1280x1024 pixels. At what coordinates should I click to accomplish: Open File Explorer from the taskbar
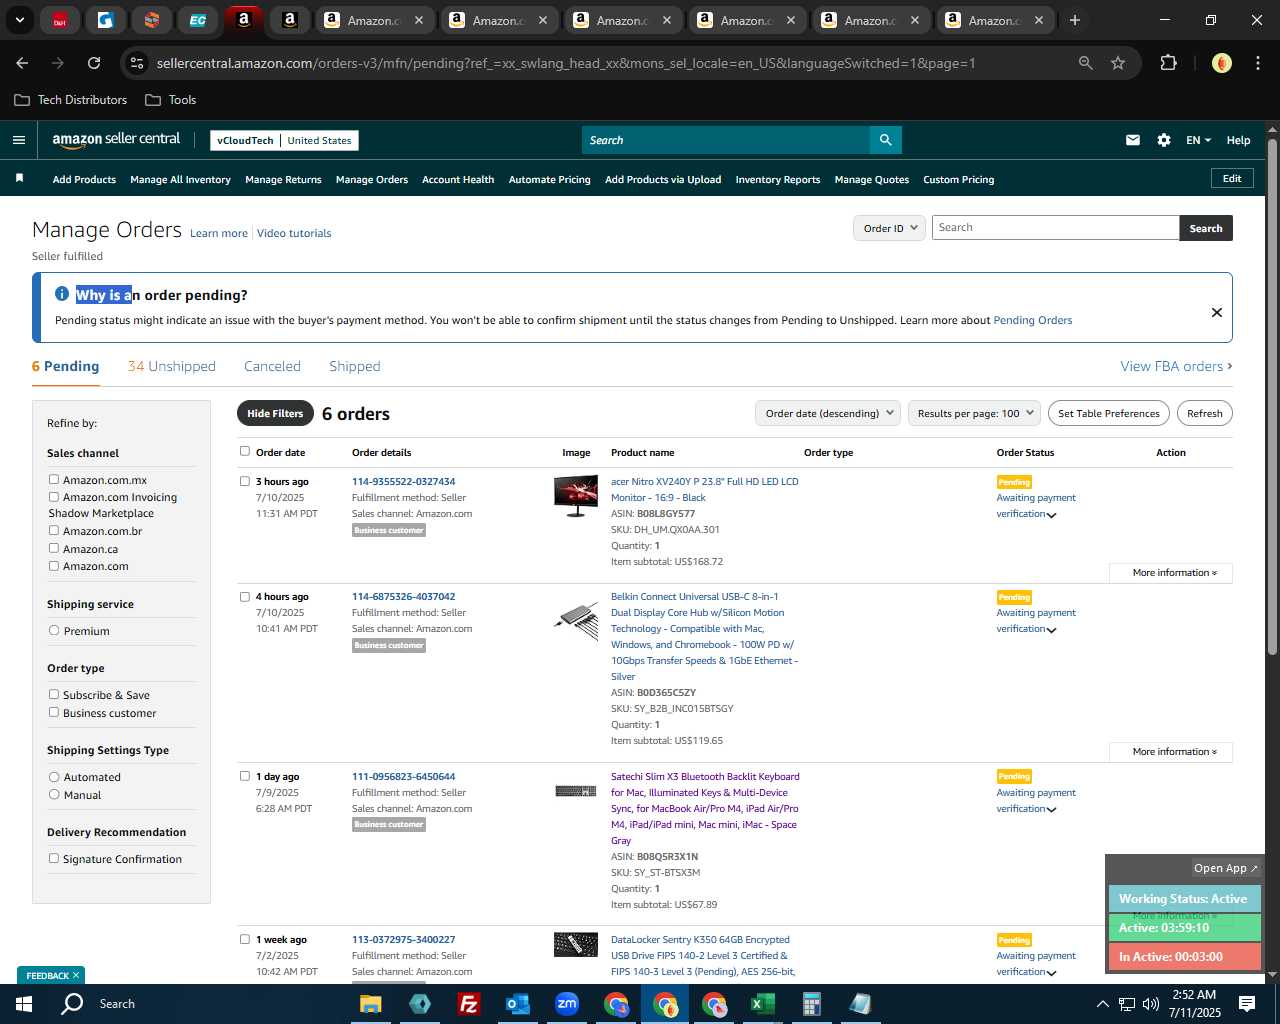click(x=370, y=1004)
